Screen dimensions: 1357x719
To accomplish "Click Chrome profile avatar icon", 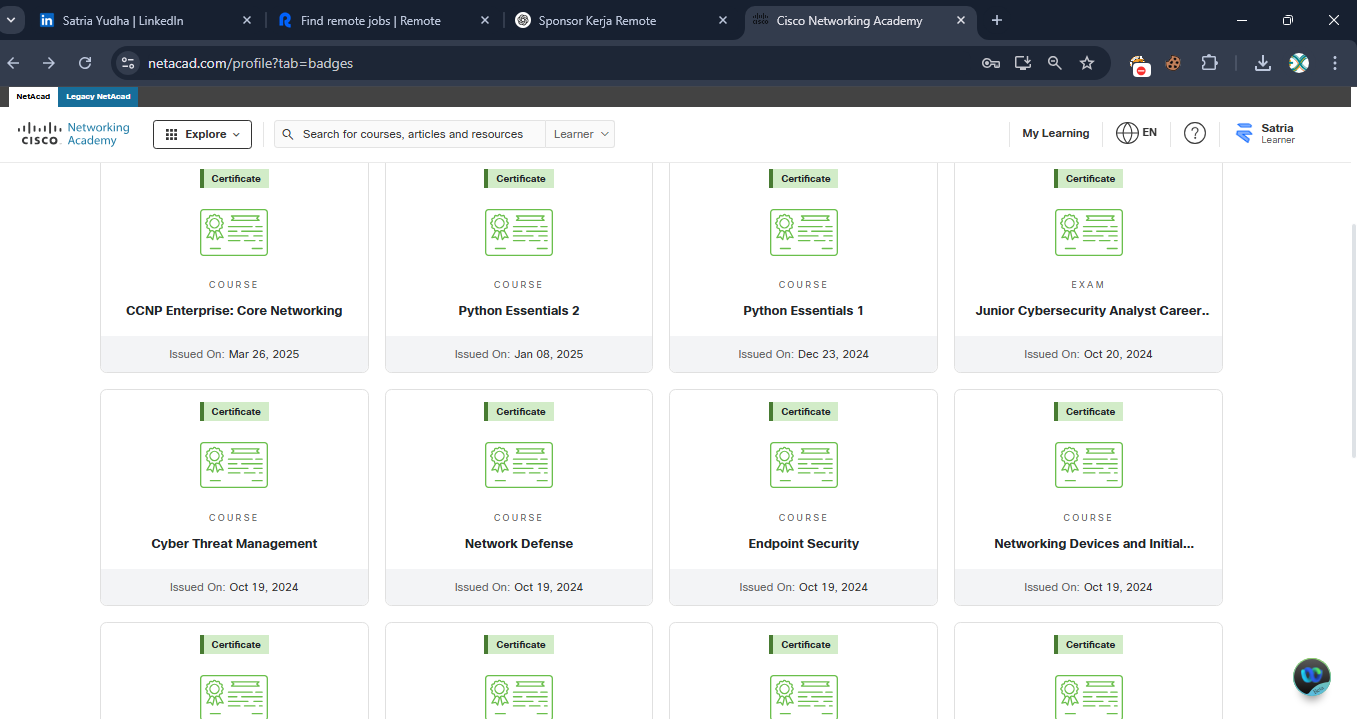I will pyautogui.click(x=1299, y=63).
